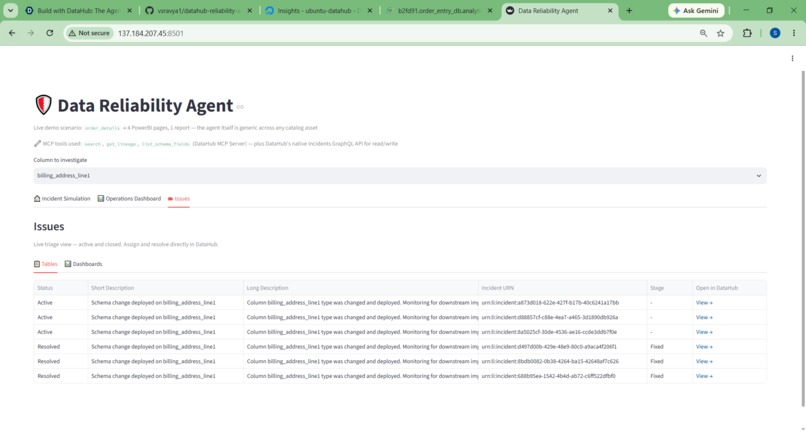The image size is (806, 432).
Task: Open View link for incident d497d00b
Action: 704,347
